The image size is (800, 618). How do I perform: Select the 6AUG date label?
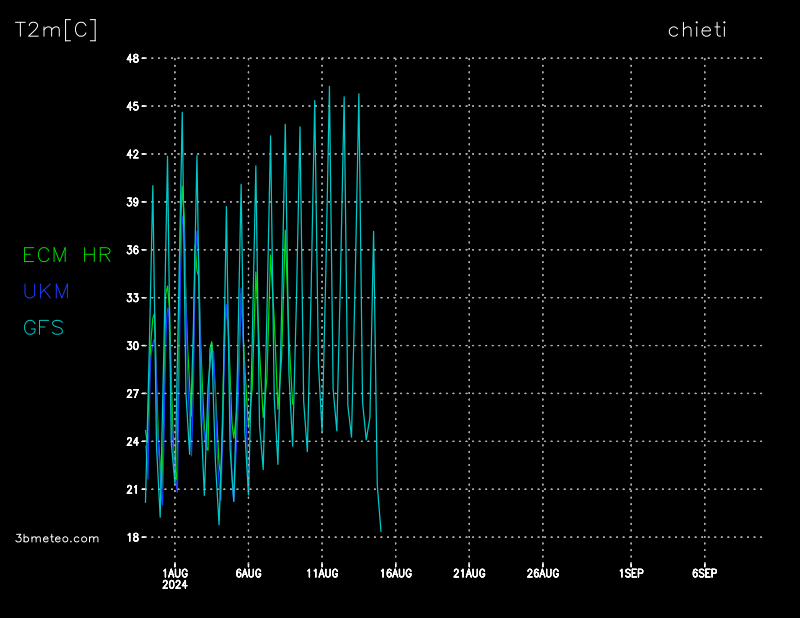click(x=248, y=573)
